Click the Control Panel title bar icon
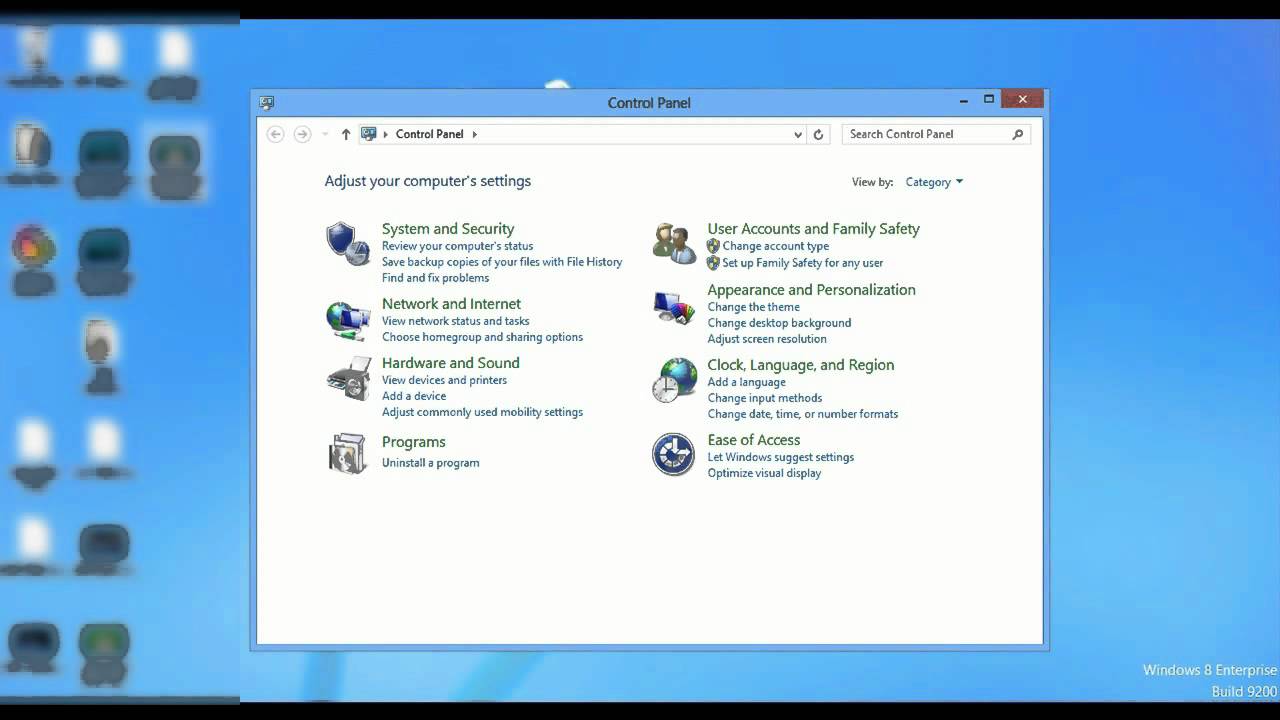The height and width of the screenshot is (720, 1280). point(266,102)
